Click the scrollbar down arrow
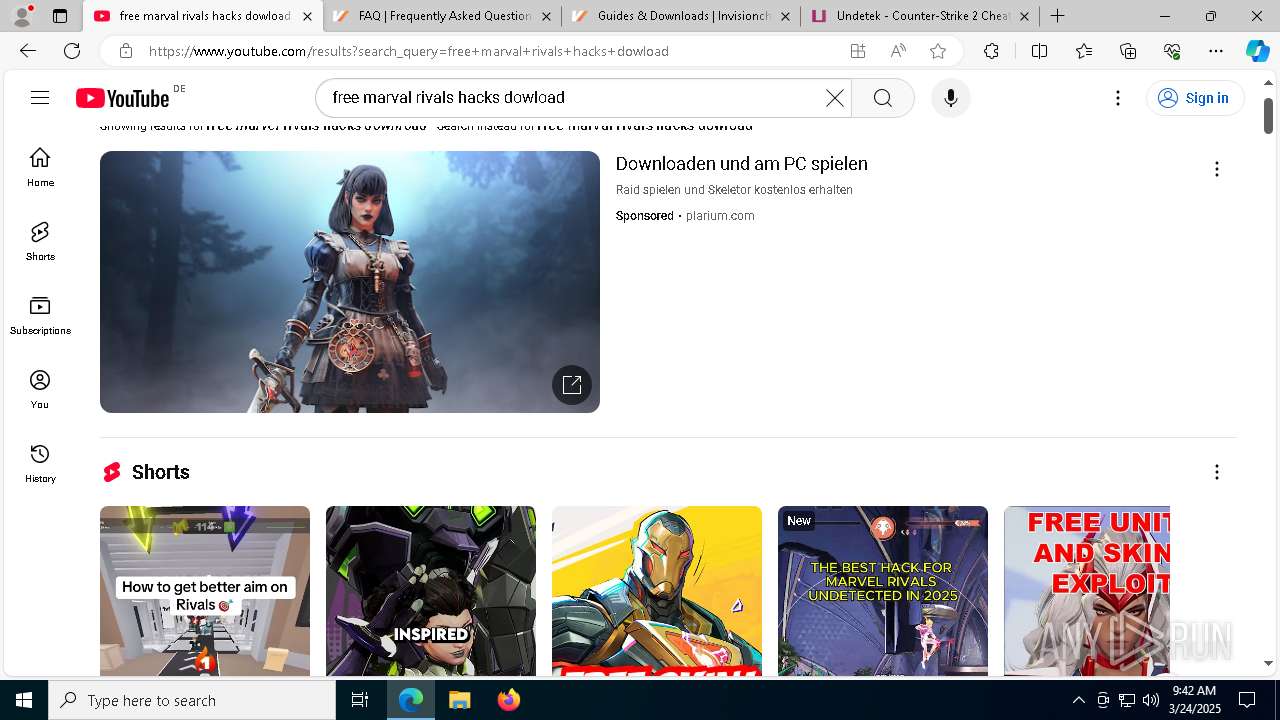 [x=1268, y=663]
